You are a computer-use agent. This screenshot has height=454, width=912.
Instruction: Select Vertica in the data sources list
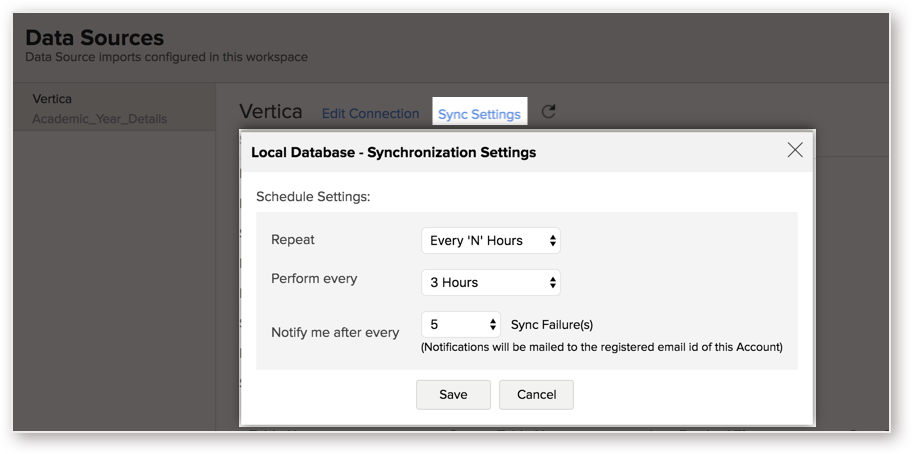tap(52, 99)
